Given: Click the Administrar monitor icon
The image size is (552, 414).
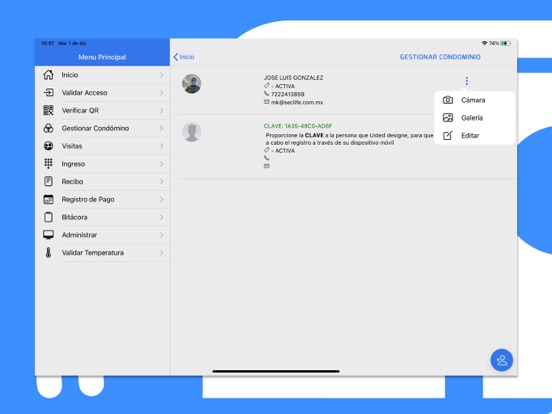Looking at the screenshot, I should 48,235.
